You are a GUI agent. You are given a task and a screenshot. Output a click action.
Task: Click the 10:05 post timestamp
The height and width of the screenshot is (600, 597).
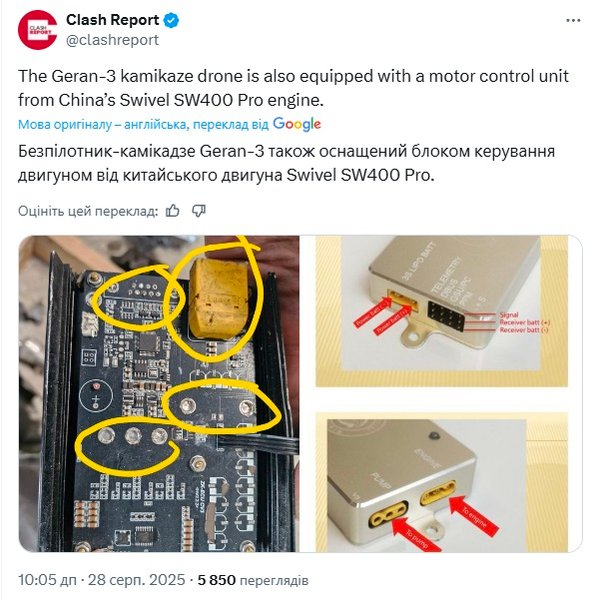(x=47, y=580)
